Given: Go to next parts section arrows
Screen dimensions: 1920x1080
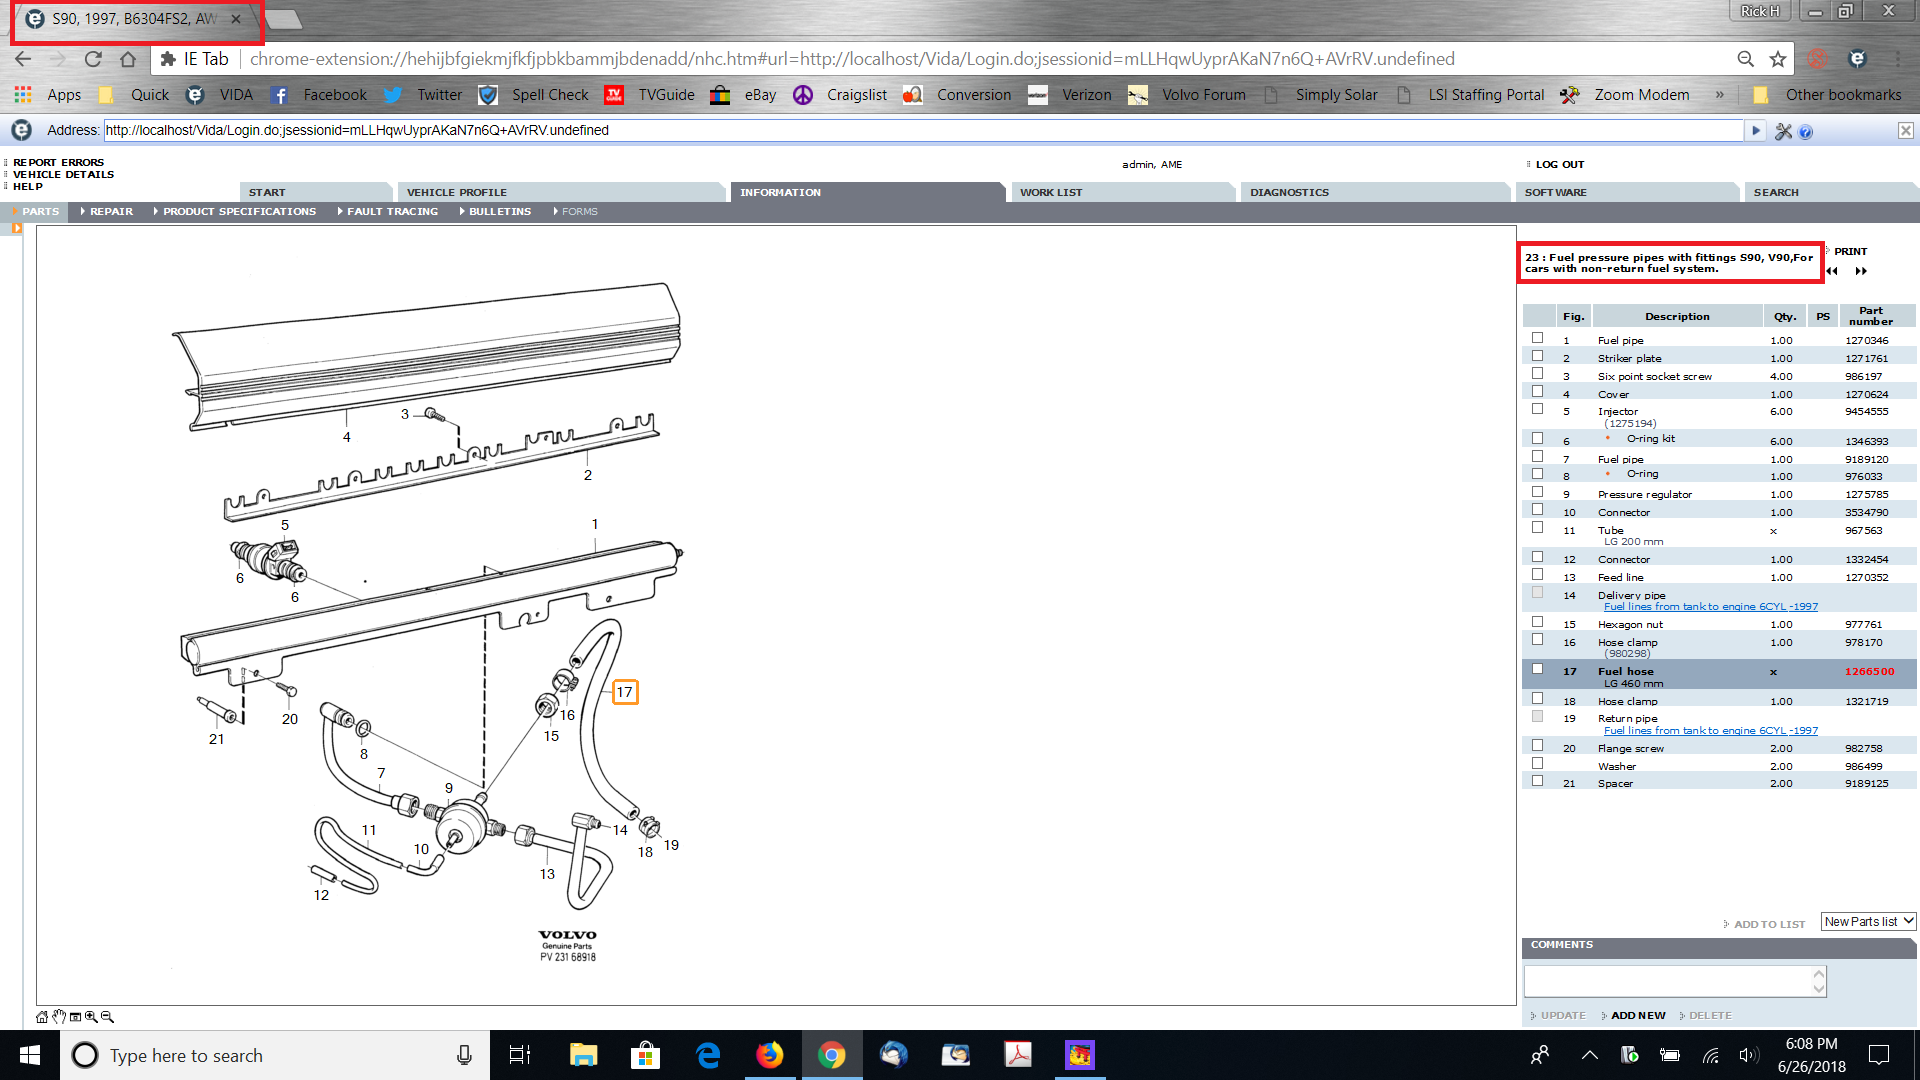Looking at the screenshot, I should tap(1861, 271).
